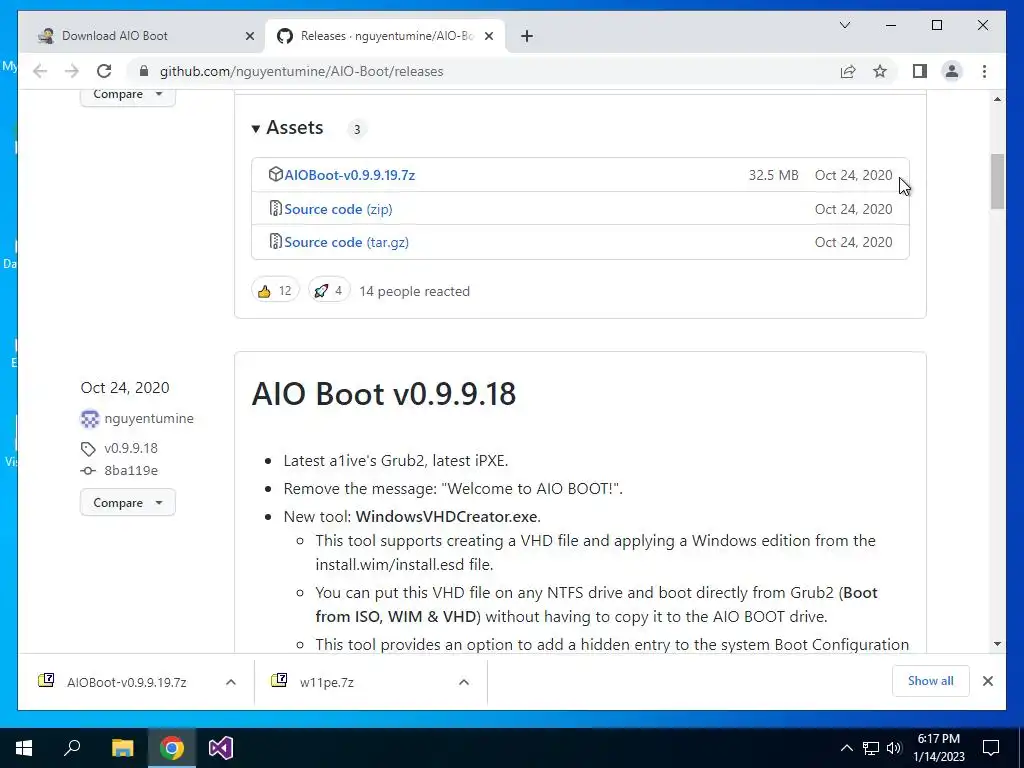Show all downloads
This screenshot has width=1024, height=768.
931,681
